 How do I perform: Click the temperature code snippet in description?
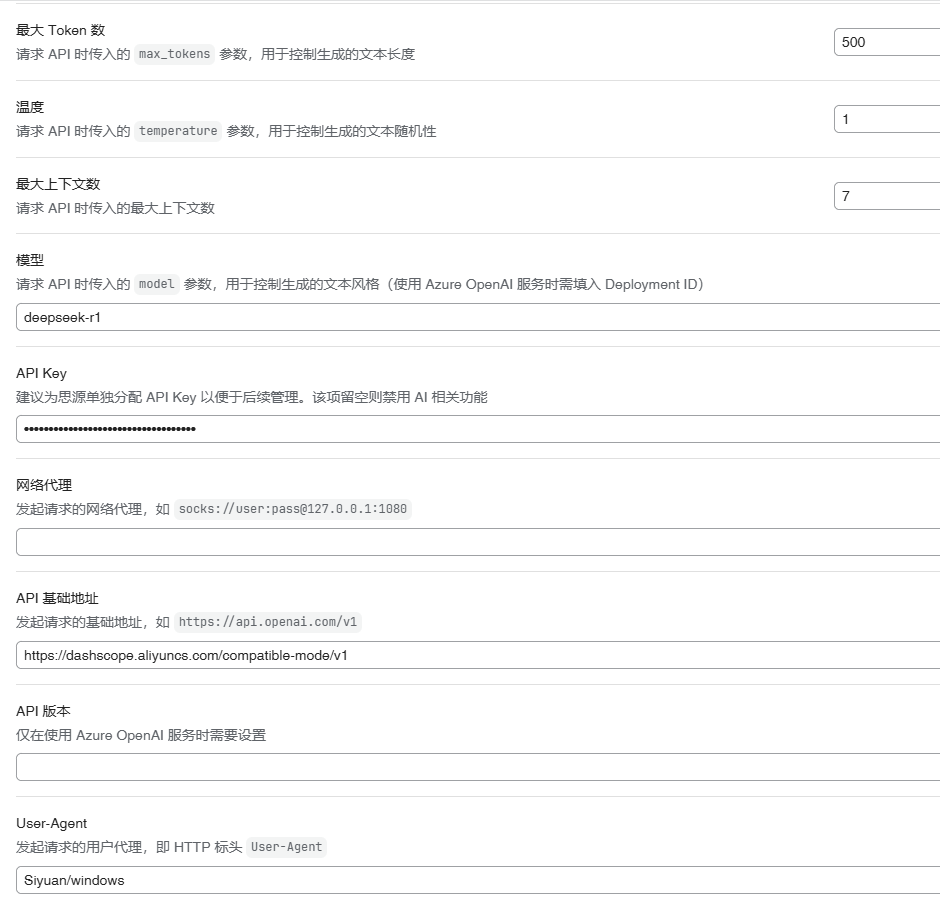(x=178, y=131)
